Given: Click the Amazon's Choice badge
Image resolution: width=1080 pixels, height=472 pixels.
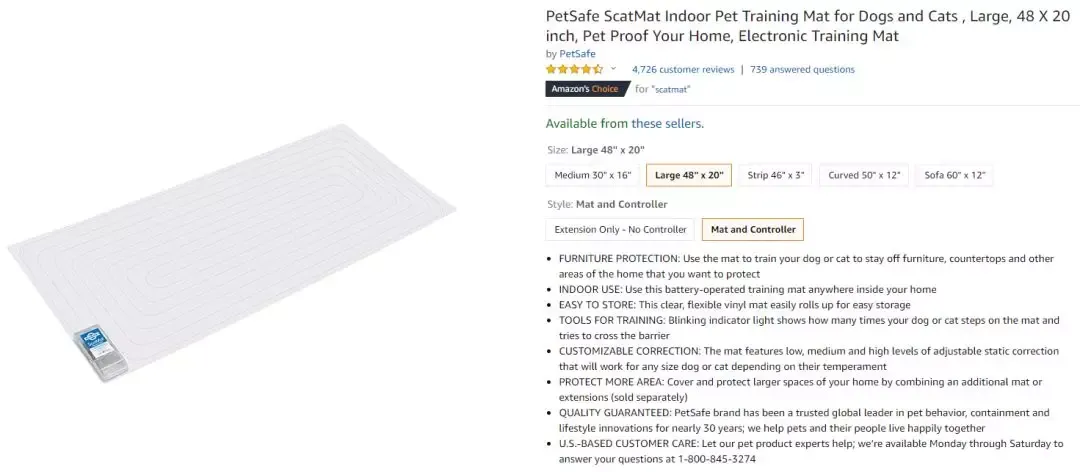Looking at the screenshot, I should coord(585,89).
